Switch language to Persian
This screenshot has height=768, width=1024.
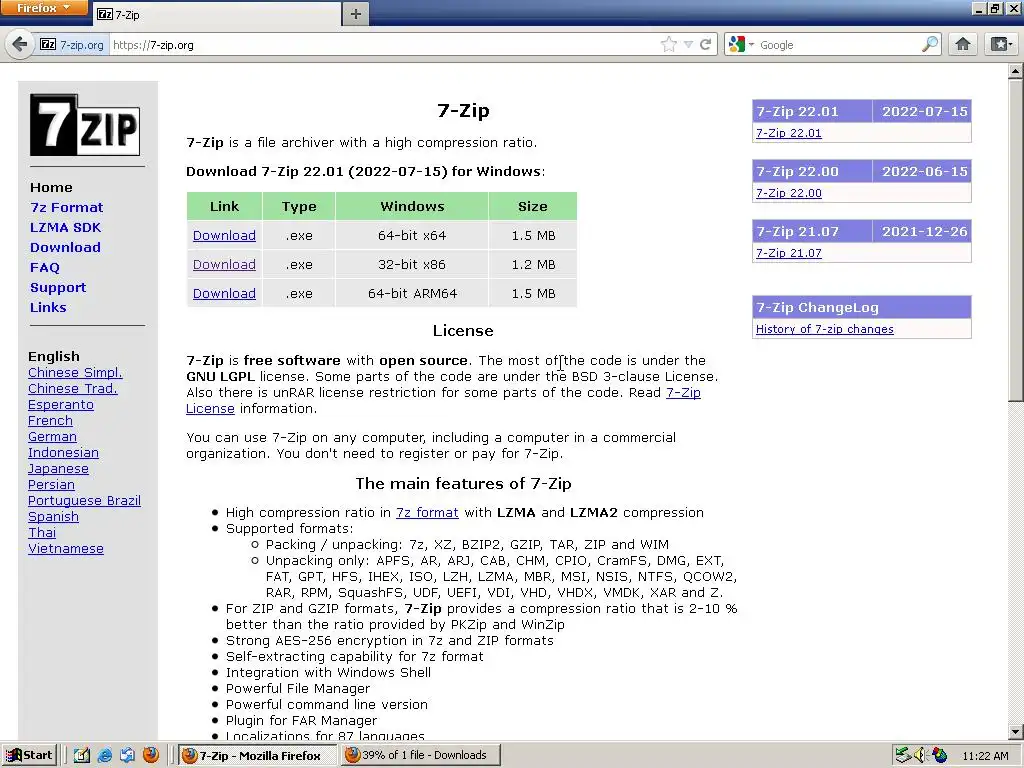pyautogui.click(x=51, y=485)
